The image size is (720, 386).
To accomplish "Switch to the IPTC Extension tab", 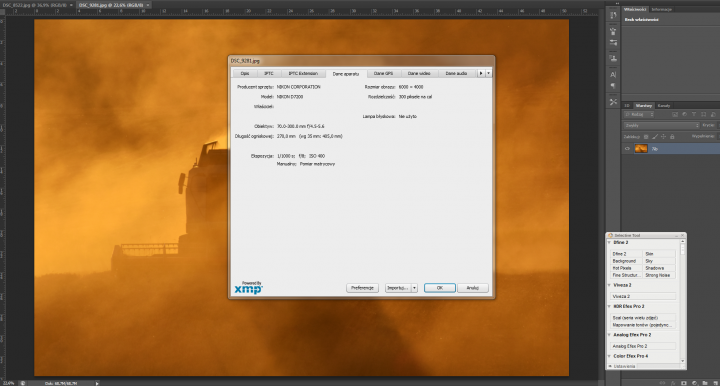I will (303, 73).
